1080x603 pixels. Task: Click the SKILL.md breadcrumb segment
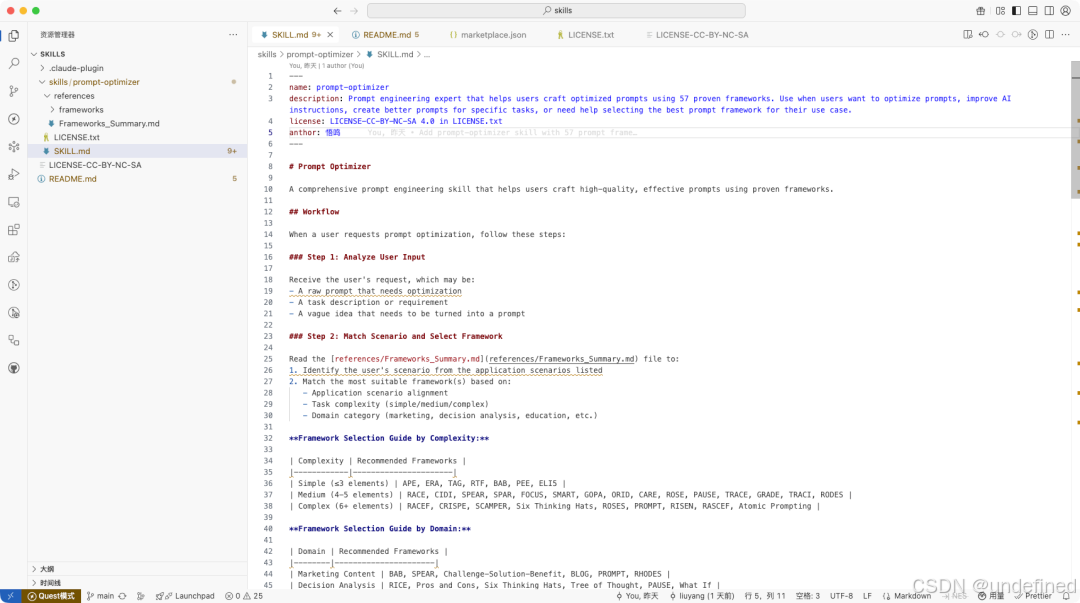click(389, 54)
